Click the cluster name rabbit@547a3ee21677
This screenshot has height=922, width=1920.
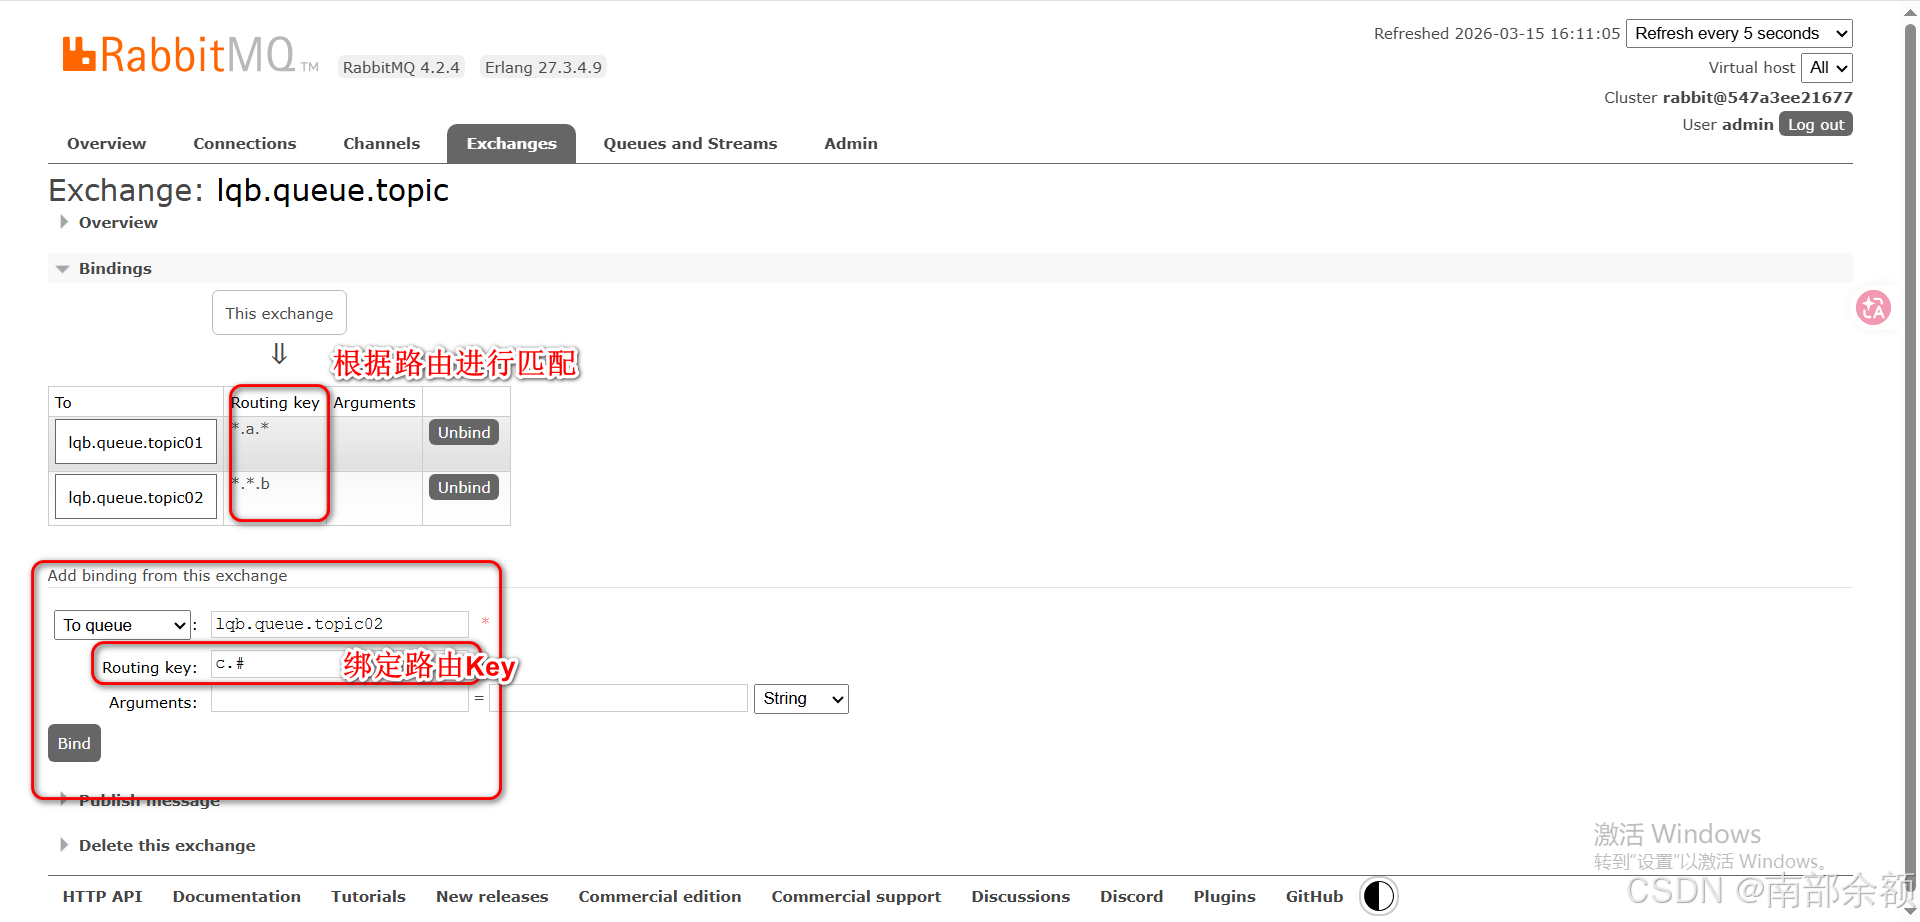(1757, 97)
